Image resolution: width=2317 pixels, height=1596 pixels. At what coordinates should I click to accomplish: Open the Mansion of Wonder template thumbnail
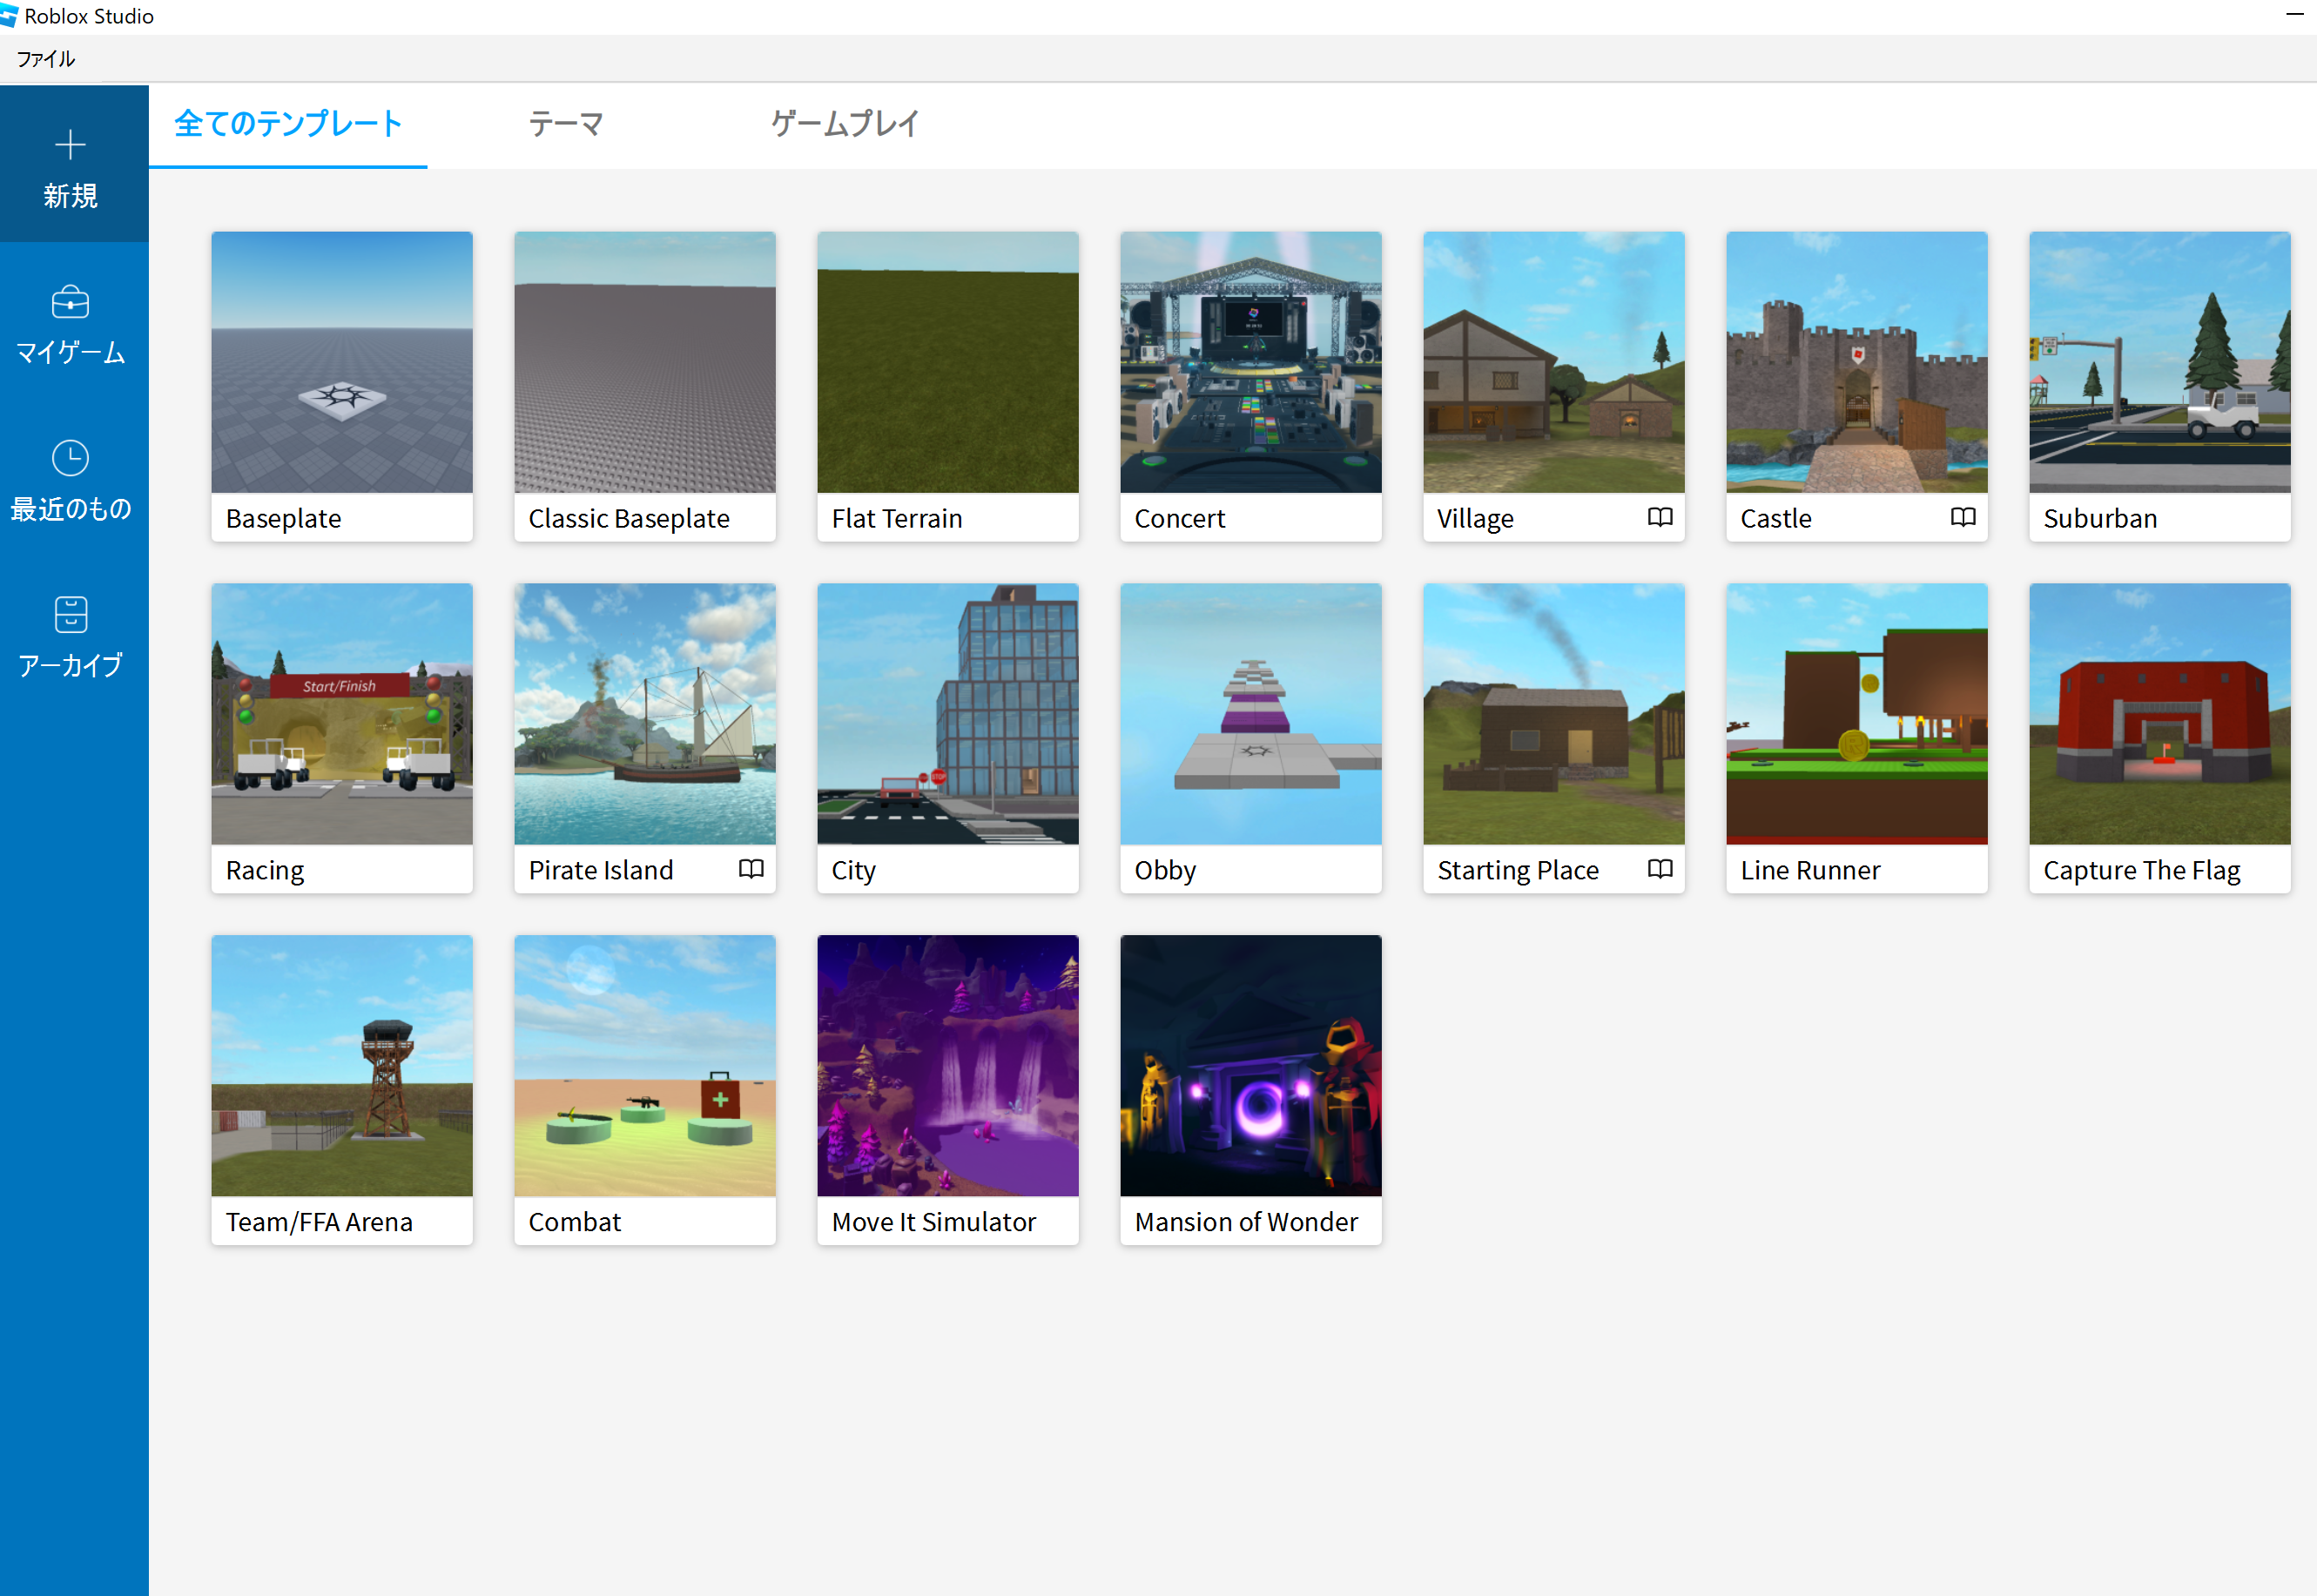[1251, 1066]
